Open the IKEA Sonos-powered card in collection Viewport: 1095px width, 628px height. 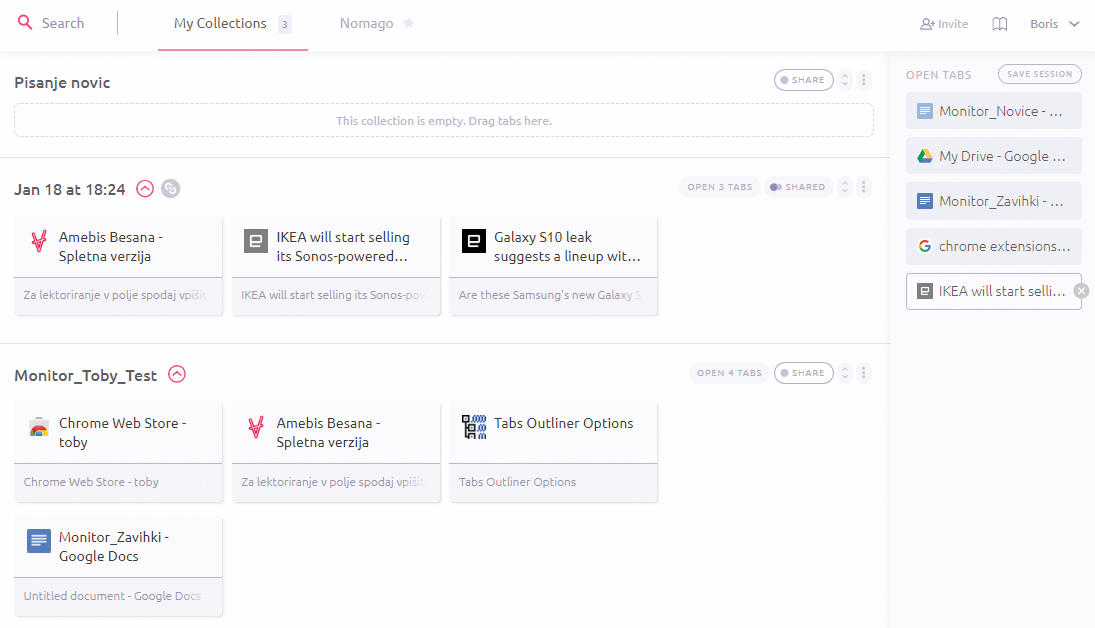pos(336,265)
